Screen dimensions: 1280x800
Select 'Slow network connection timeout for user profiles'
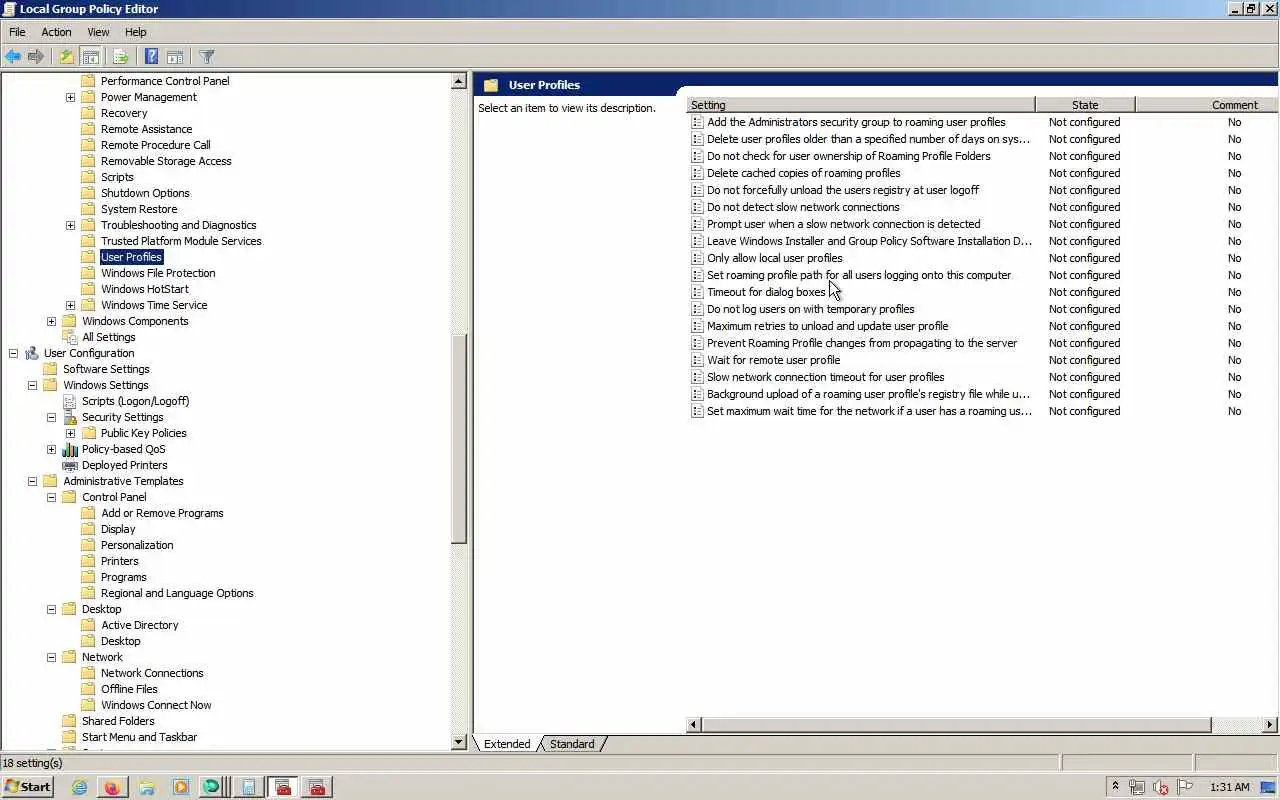(826, 377)
